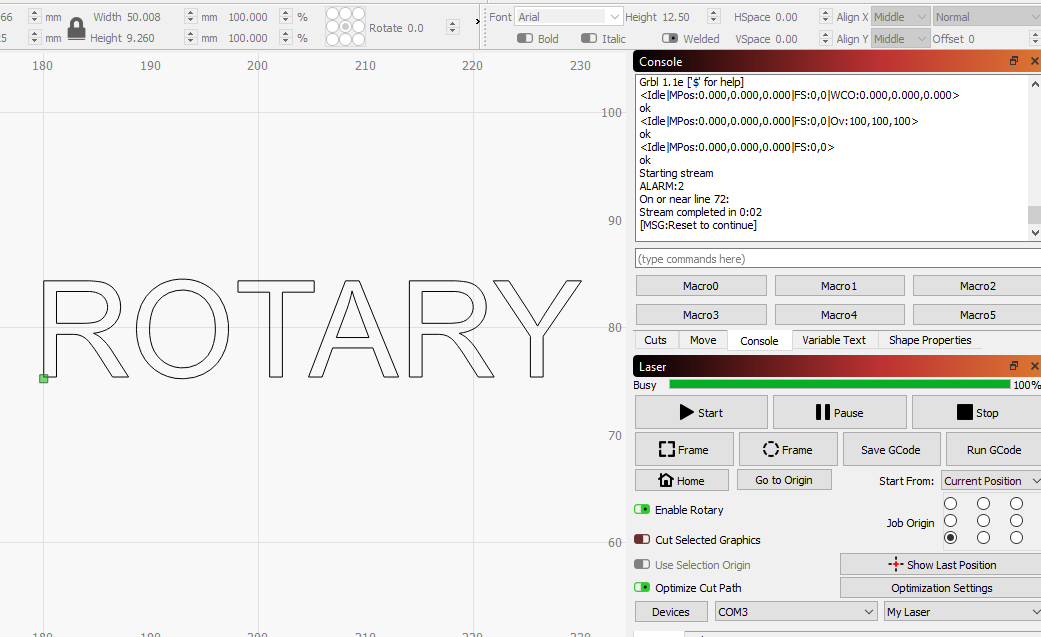Viewport: 1041px width, 637px height.
Task: Open the COM3 port dropdown
Action: coord(796,612)
